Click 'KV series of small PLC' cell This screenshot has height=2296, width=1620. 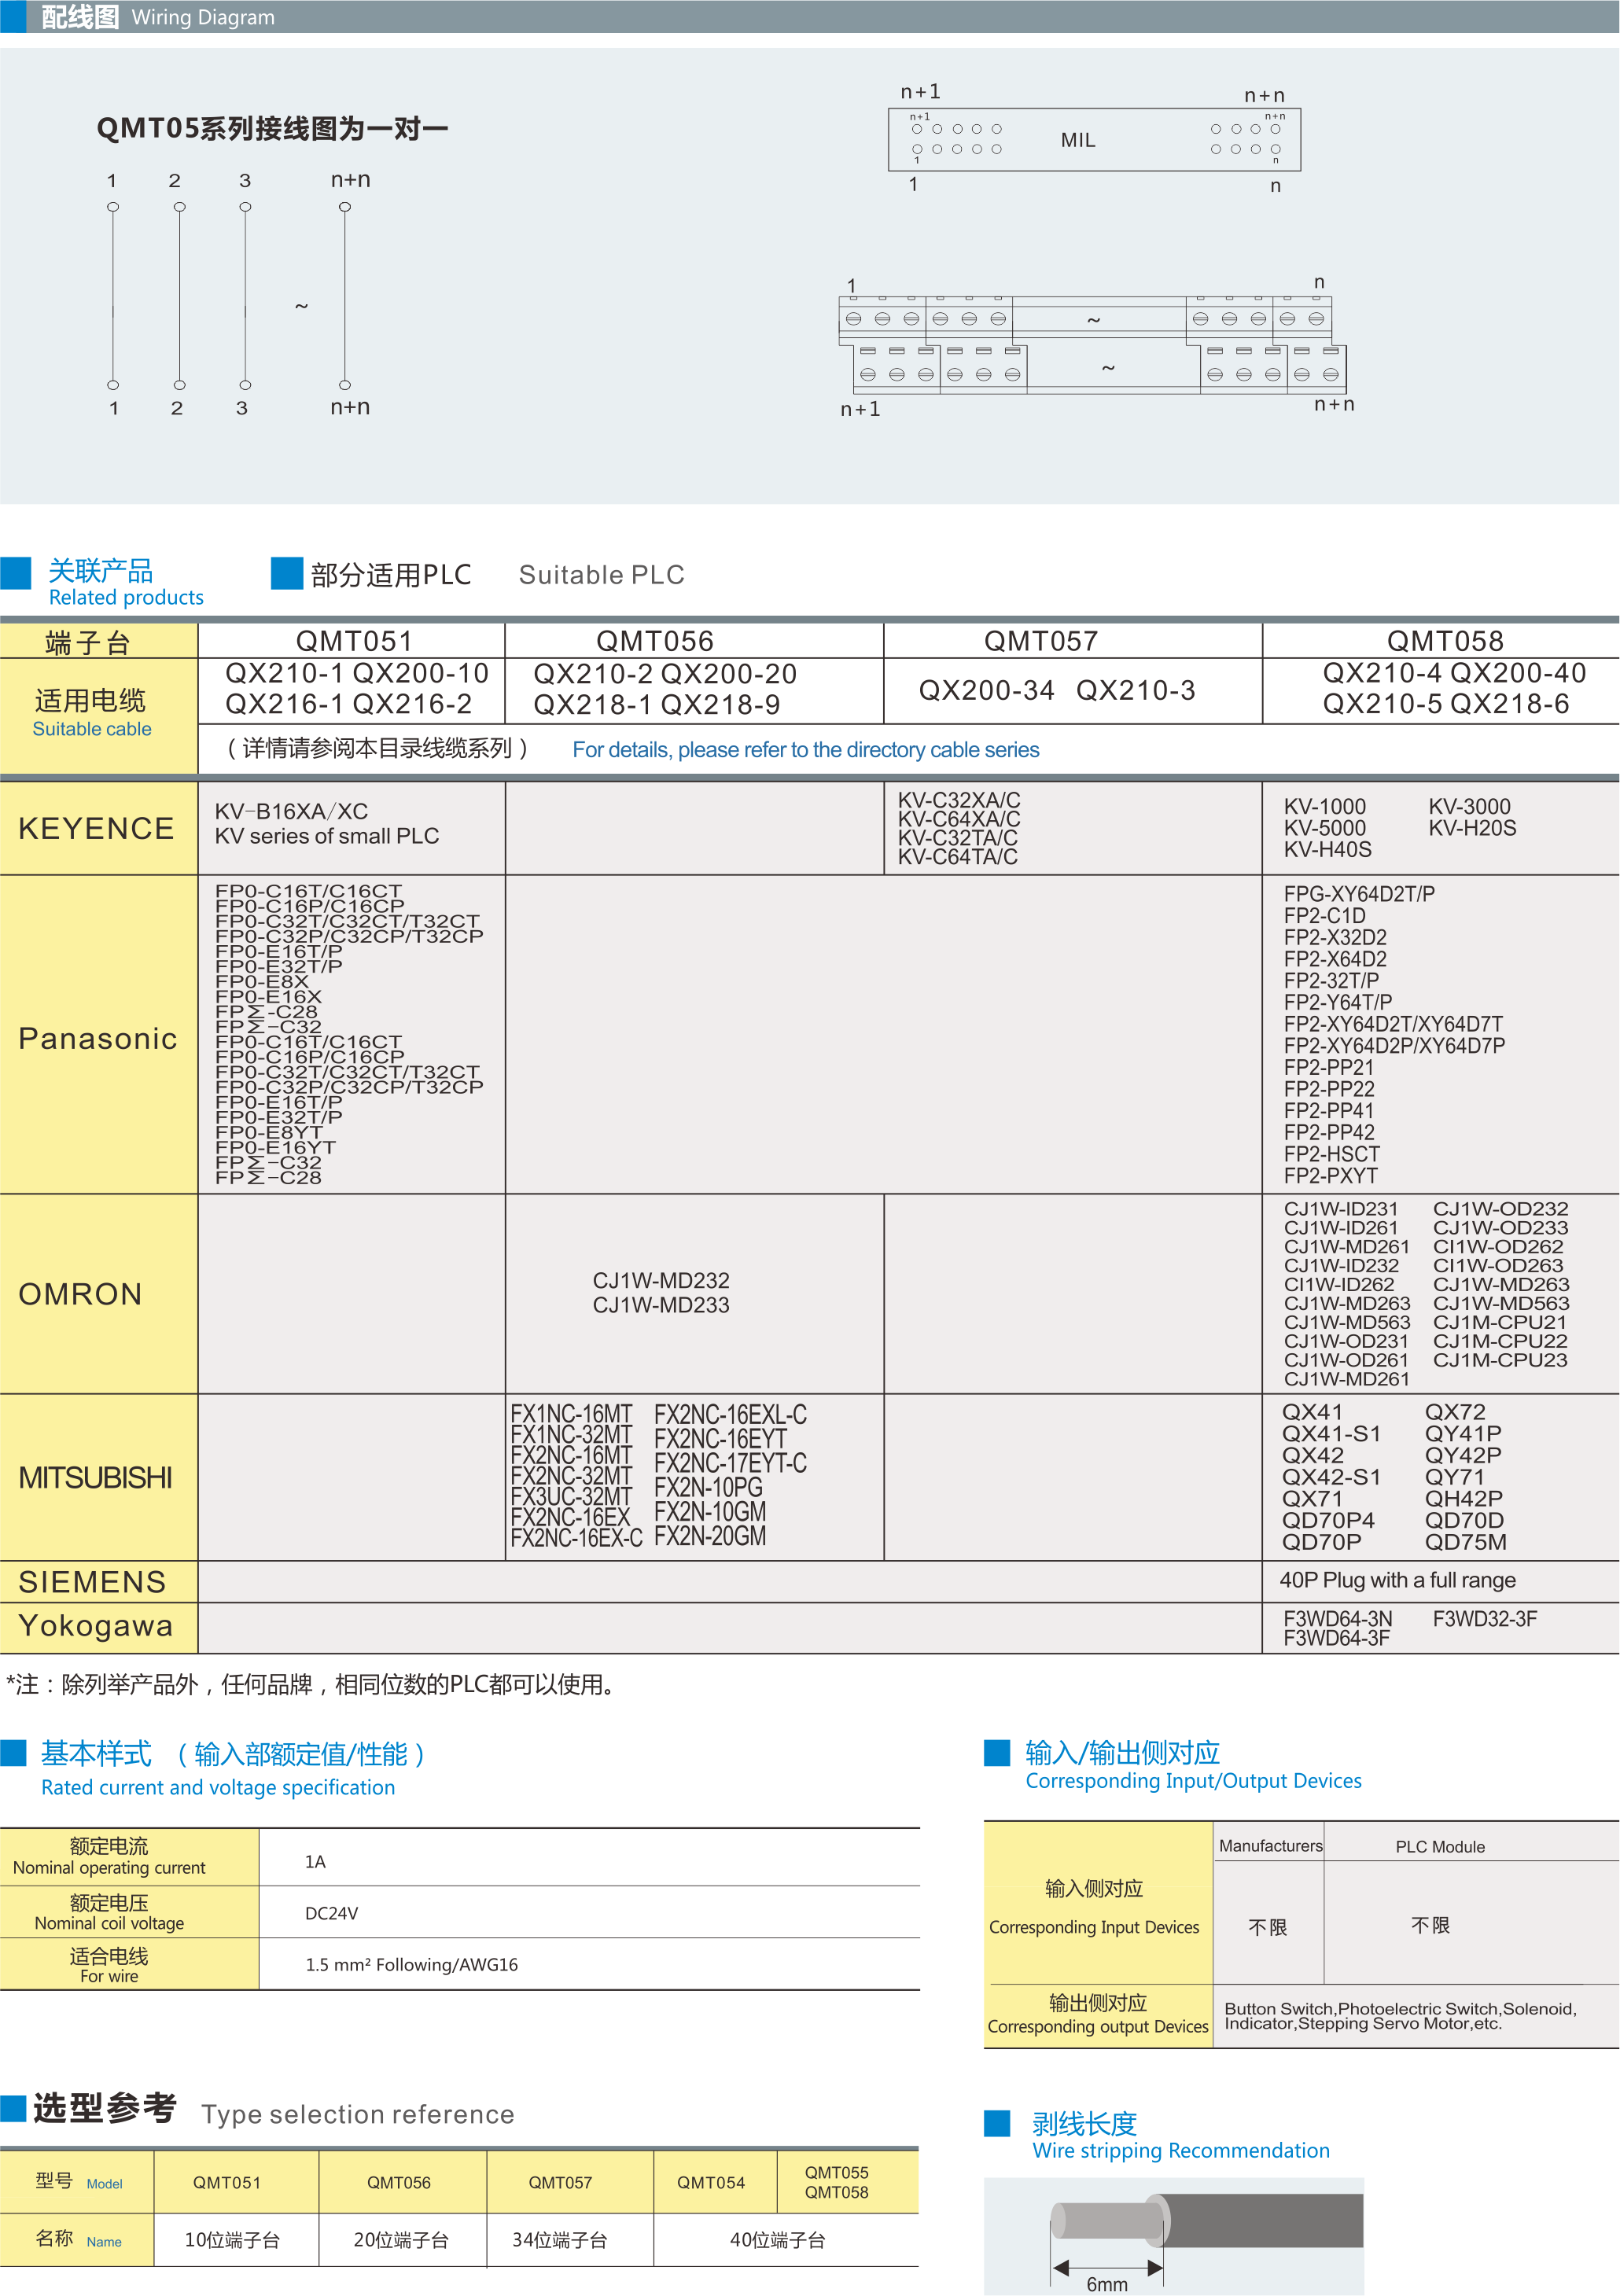pyautogui.click(x=327, y=836)
